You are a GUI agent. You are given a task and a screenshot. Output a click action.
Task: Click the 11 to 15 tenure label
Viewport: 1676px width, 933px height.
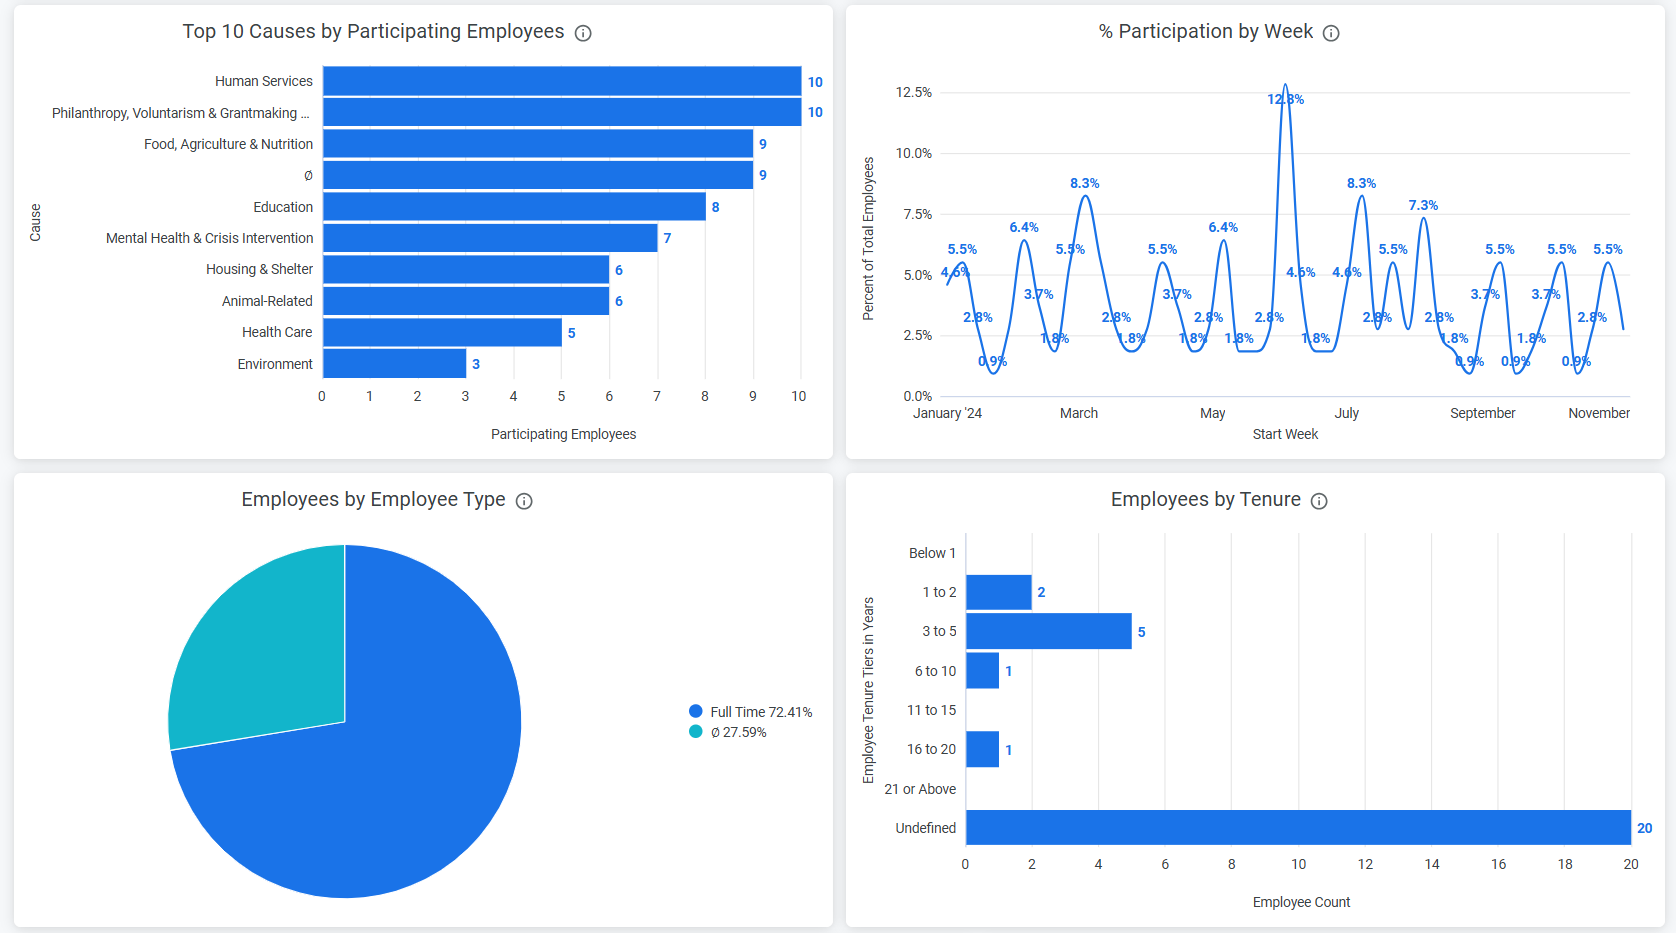(931, 710)
